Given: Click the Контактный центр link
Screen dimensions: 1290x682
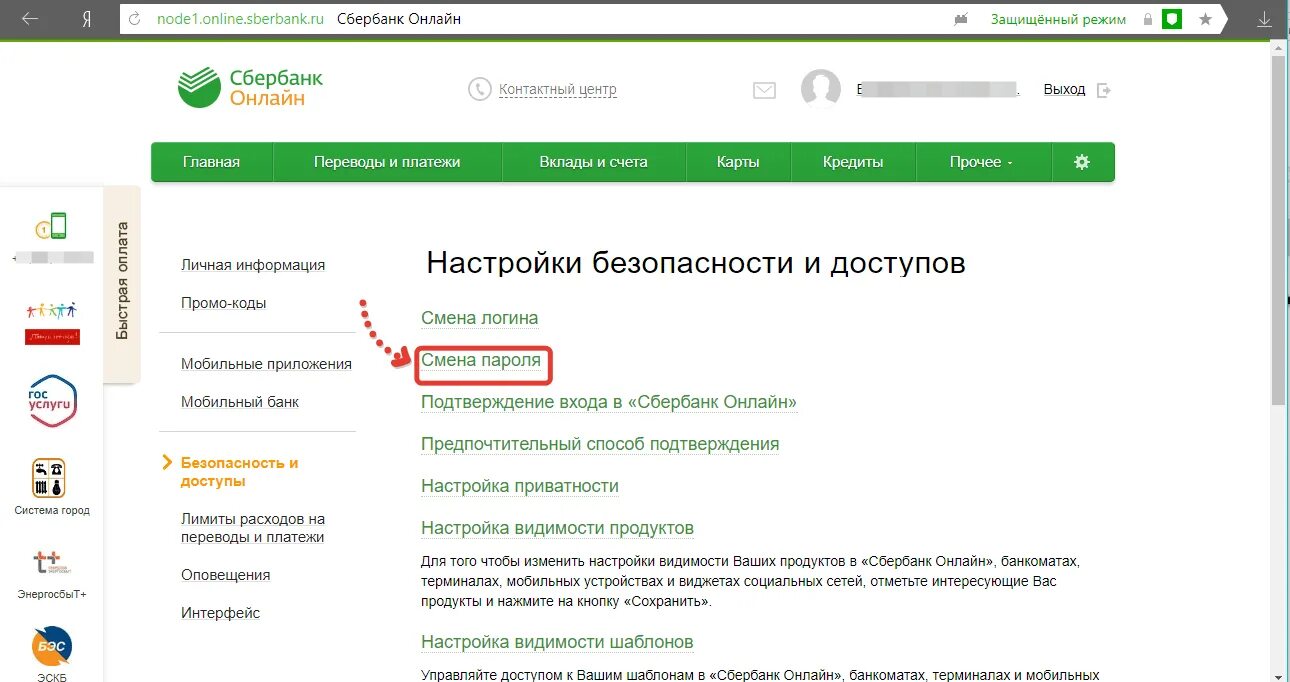Looking at the screenshot, I should (558, 90).
